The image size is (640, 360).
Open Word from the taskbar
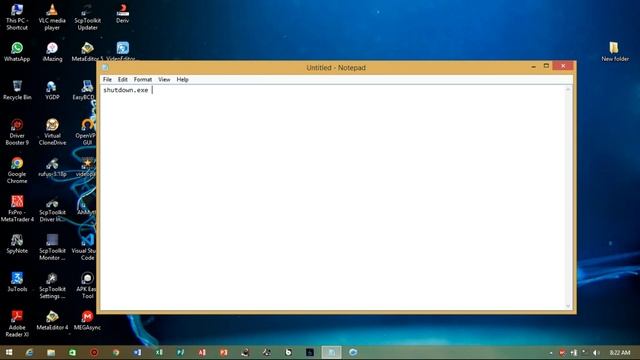tap(137, 352)
